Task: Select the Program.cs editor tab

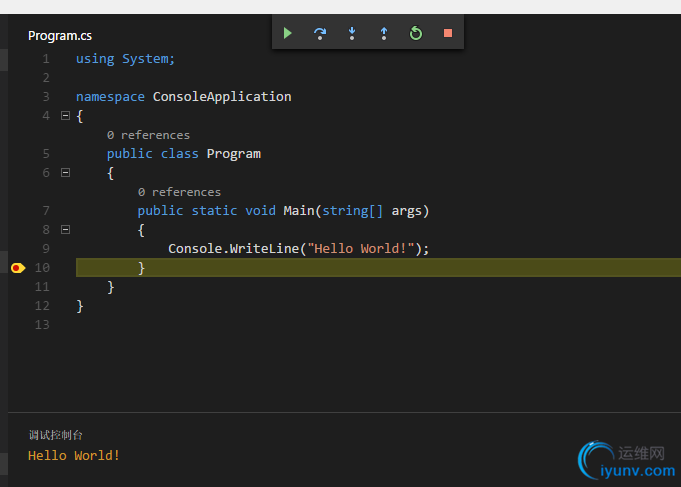Action: tap(60, 36)
